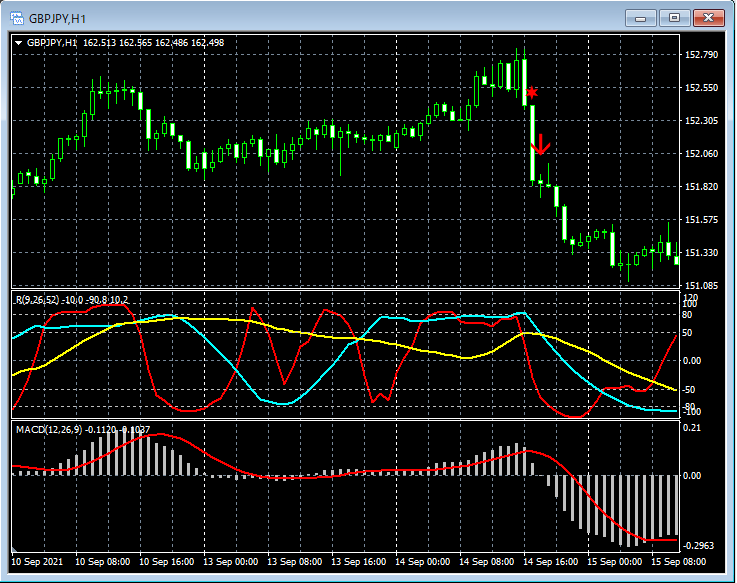Click MACD scale value 0.21
The width and height of the screenshot is (737, 583).
click(x=692, y=427)
